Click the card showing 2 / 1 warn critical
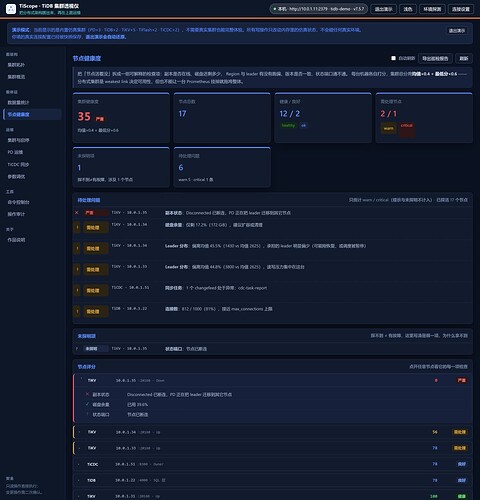This screenshot has width=480, height=500. tap(424, 118)
